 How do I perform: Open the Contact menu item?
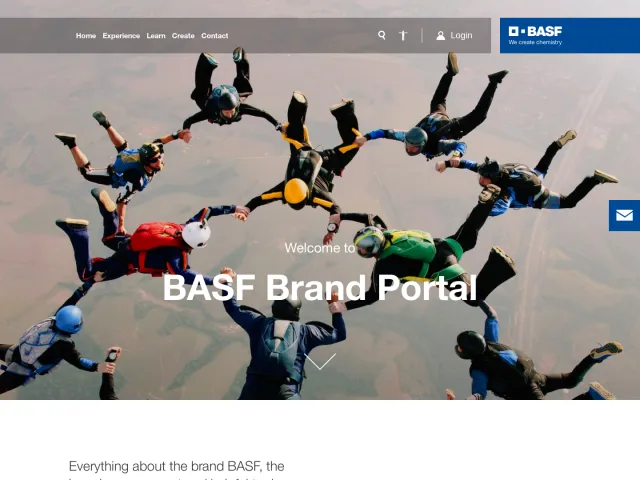[215, 36]
